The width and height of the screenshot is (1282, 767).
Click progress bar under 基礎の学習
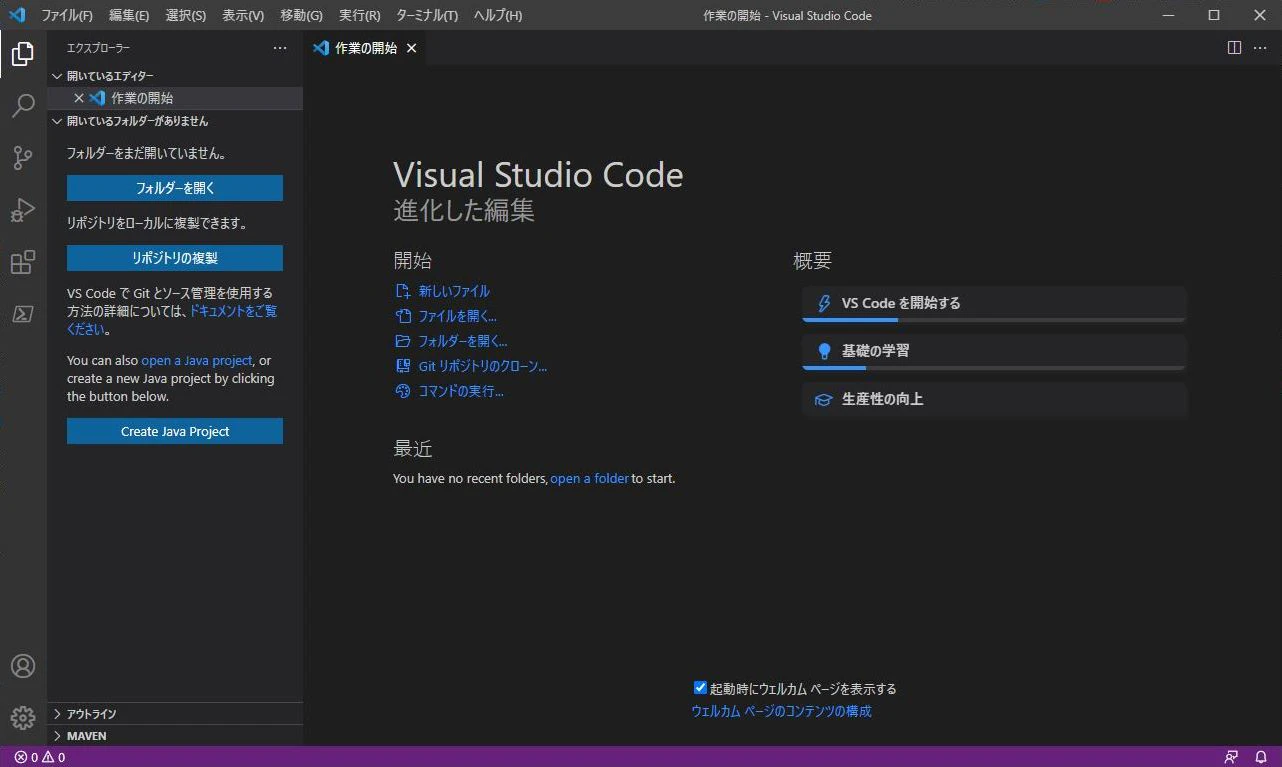(x=994, y=368)
